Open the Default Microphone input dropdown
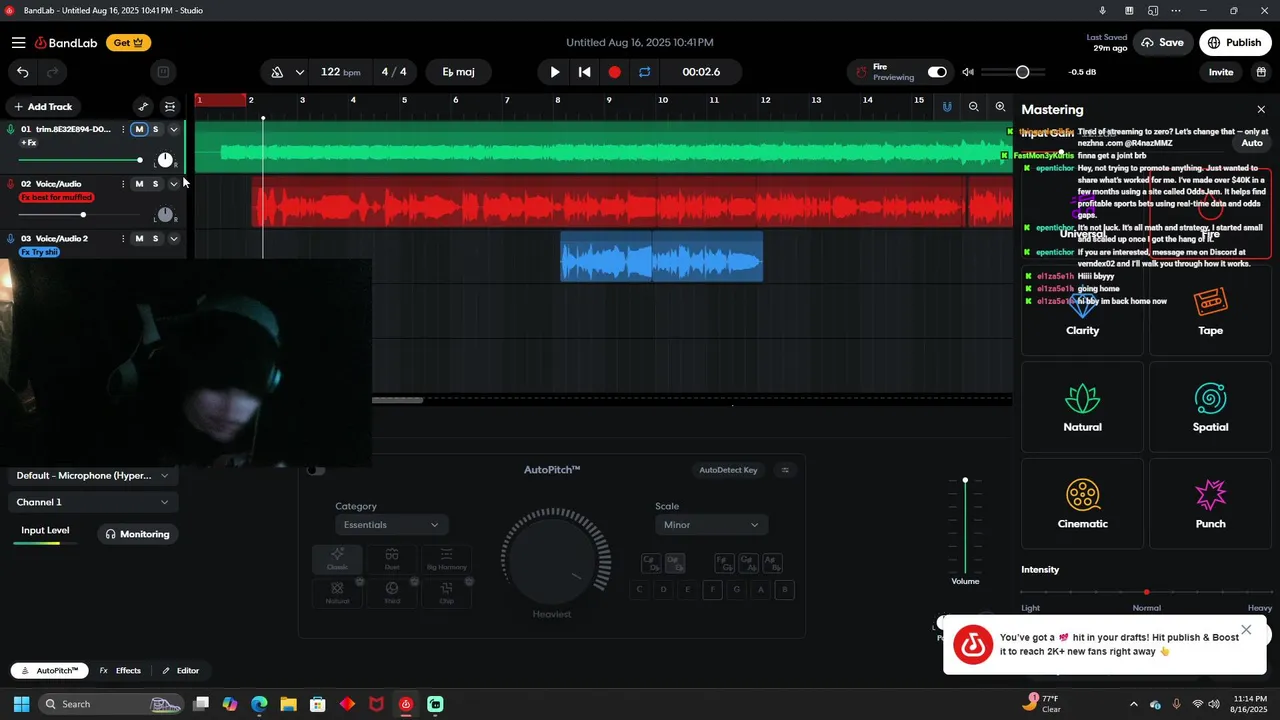Image resolution: width=1280 pixels, height=720 pixels. 93,476
